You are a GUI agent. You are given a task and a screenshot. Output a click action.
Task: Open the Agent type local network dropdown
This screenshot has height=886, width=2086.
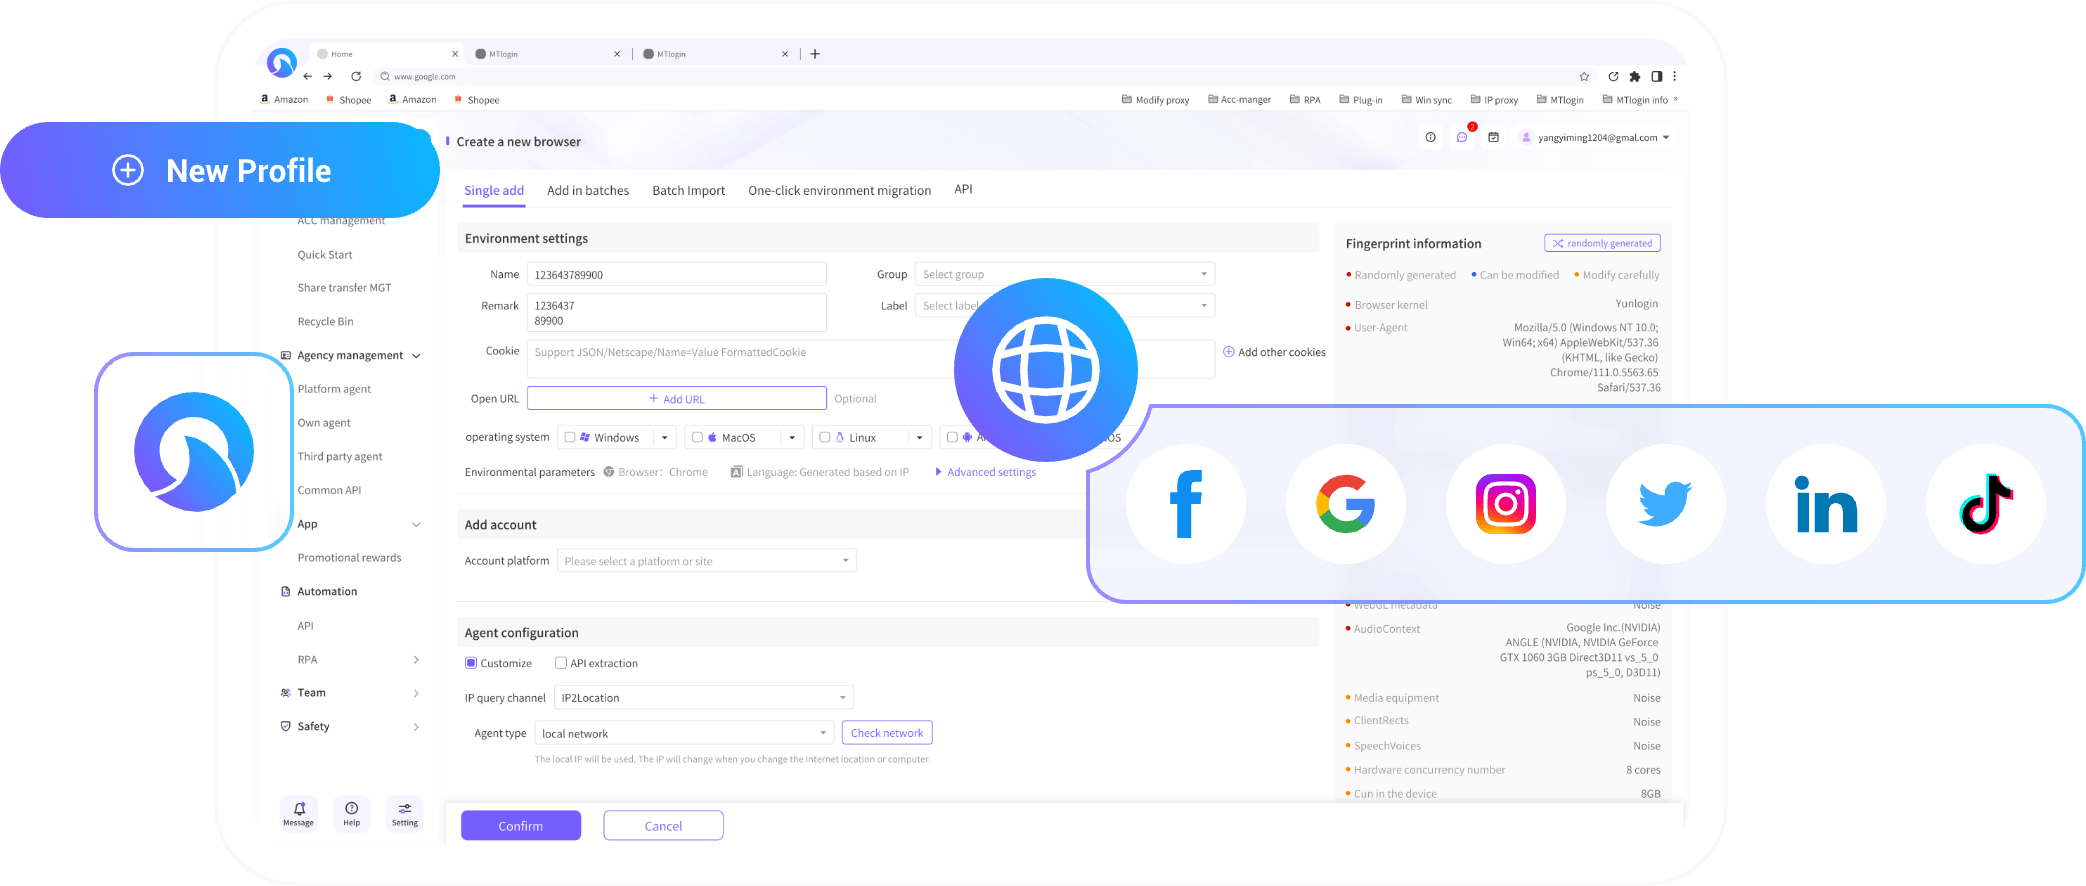[684, 733]
